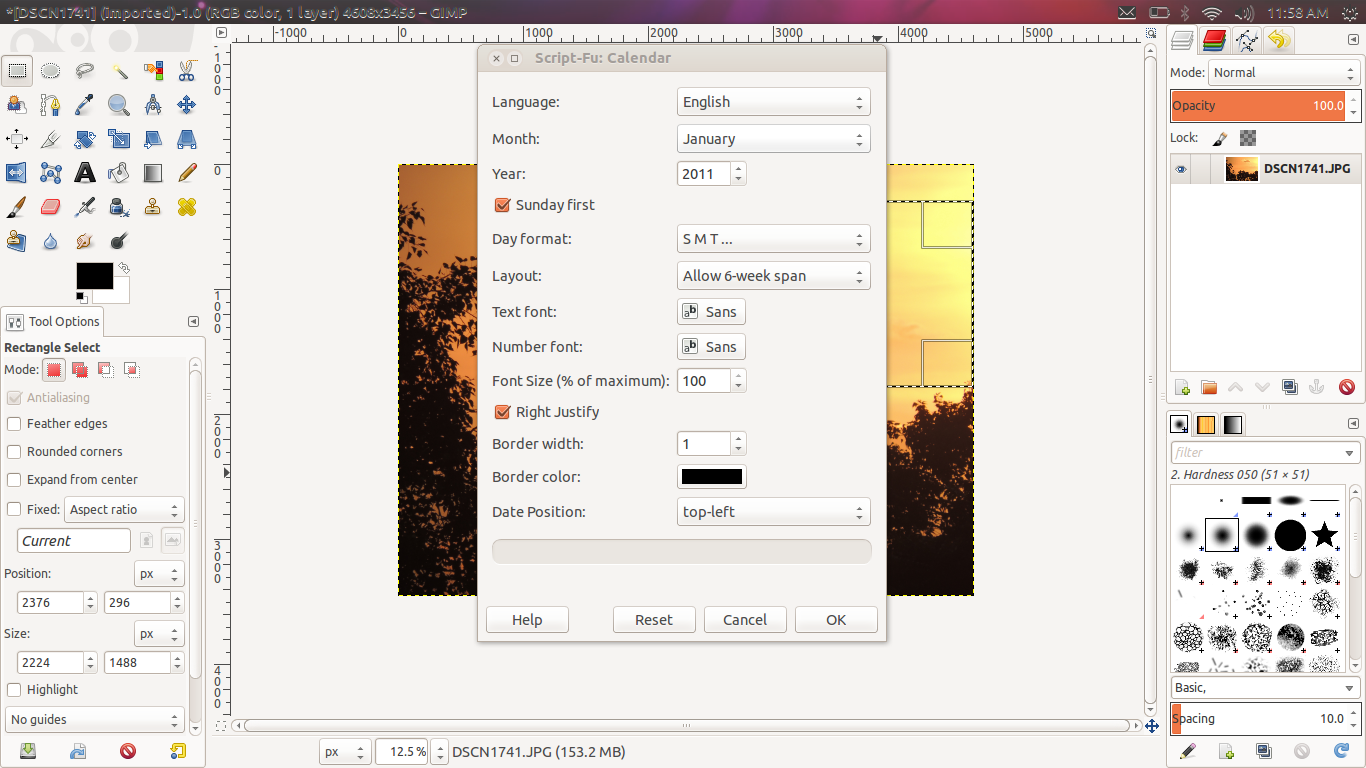Switch to the Undo History tab

1278,41
